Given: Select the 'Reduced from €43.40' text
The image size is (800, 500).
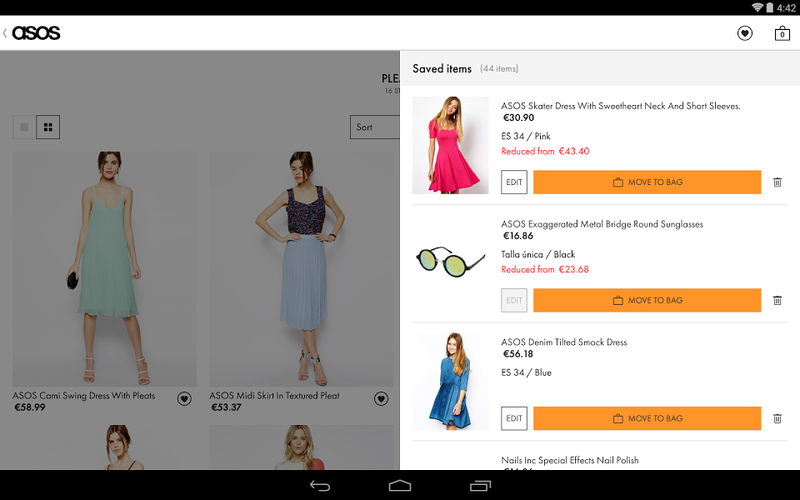Looking at the screenshot, I should [x=545, y=151].
